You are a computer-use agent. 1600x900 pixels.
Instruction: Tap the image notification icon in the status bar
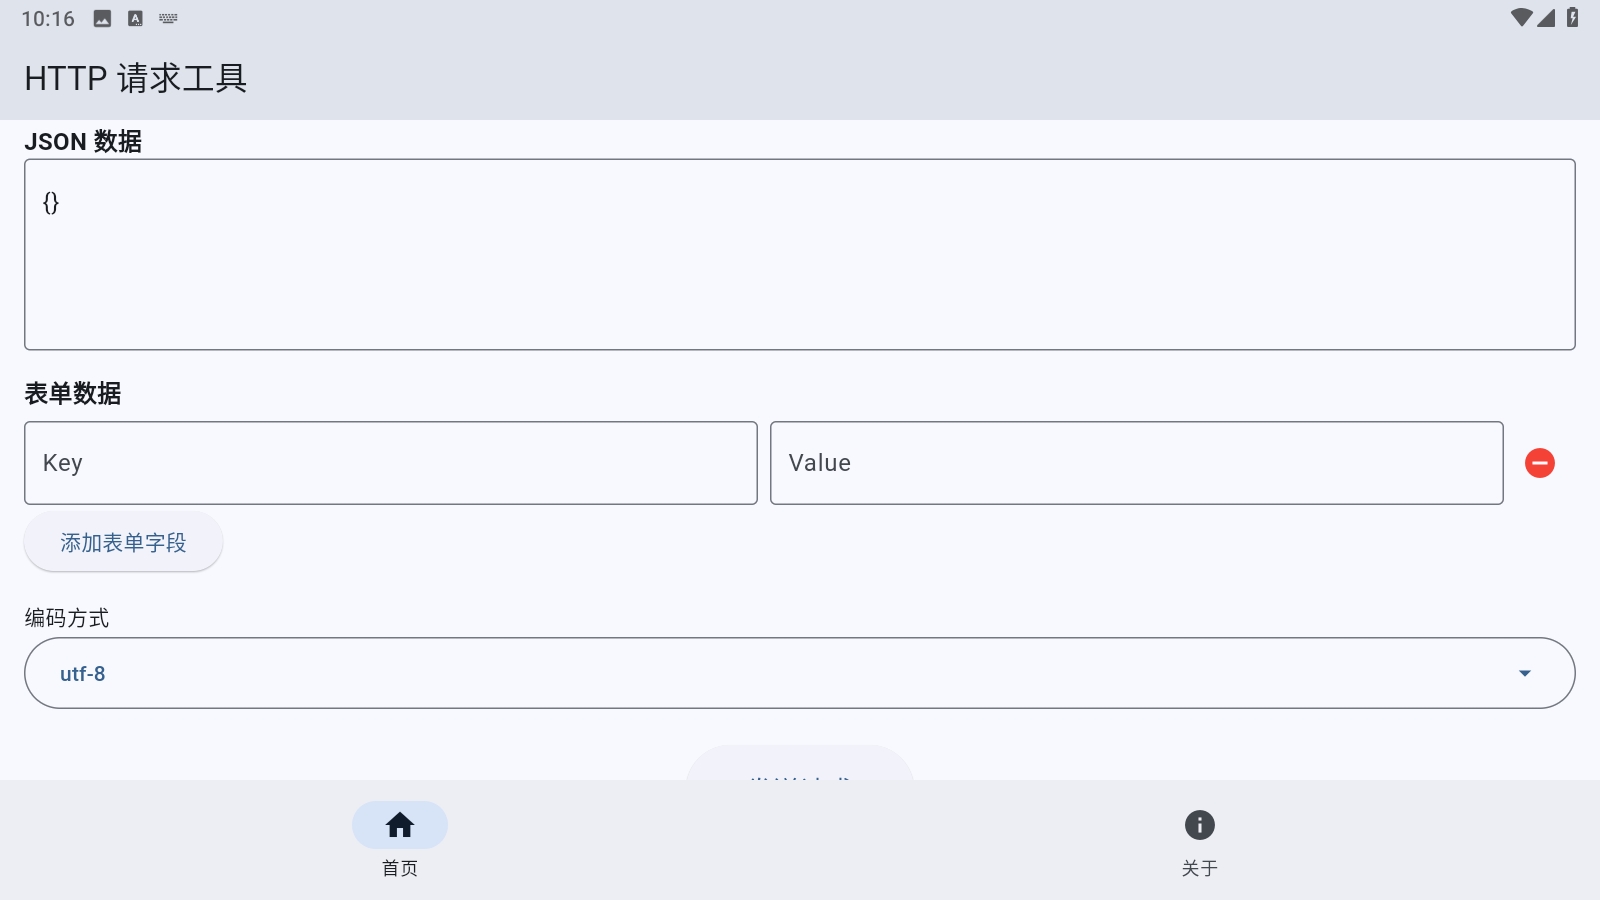(102, 19)
